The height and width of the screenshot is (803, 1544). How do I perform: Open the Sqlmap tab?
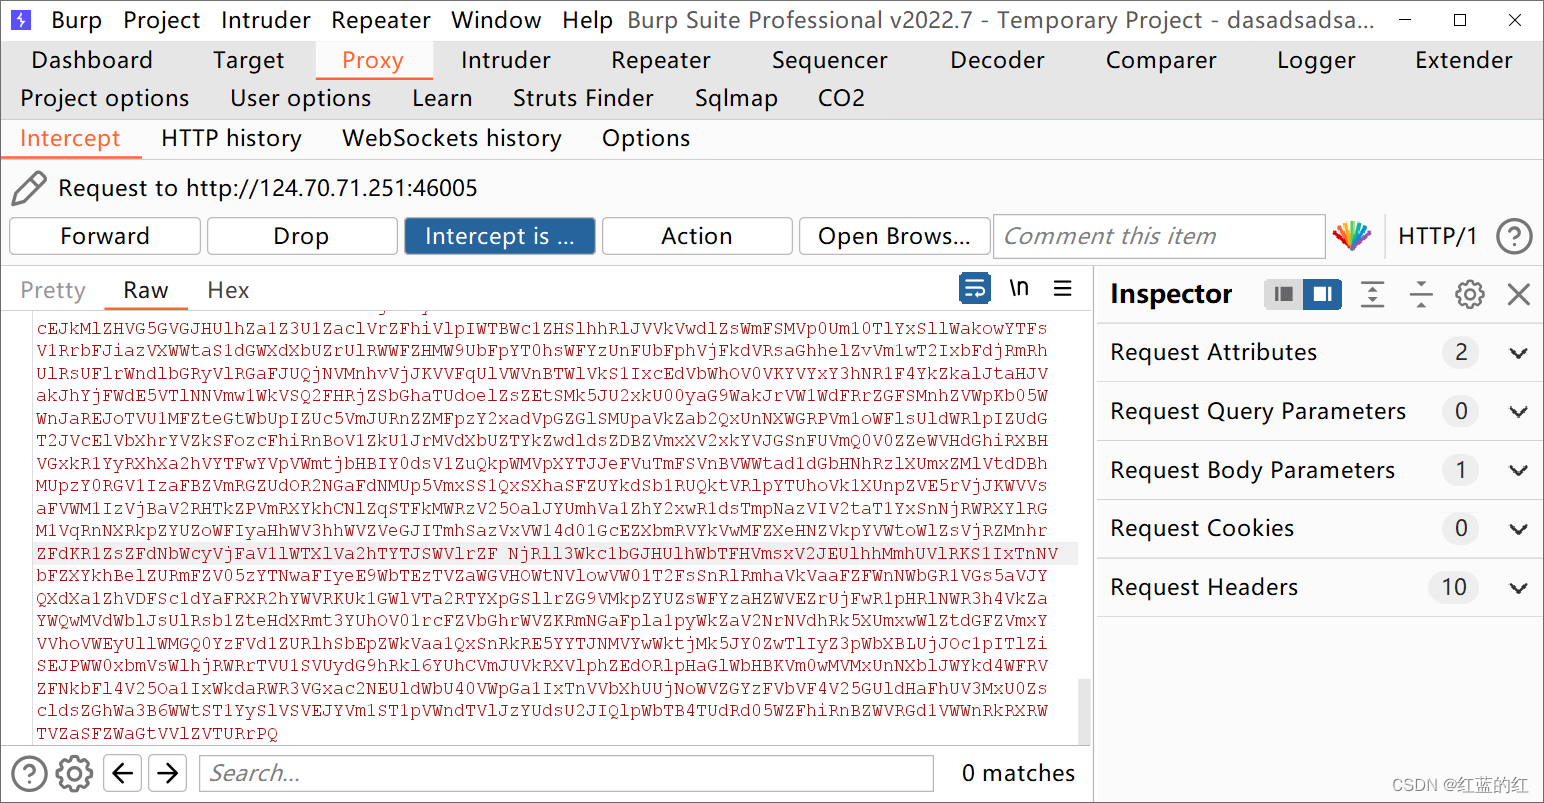[736, 98]
